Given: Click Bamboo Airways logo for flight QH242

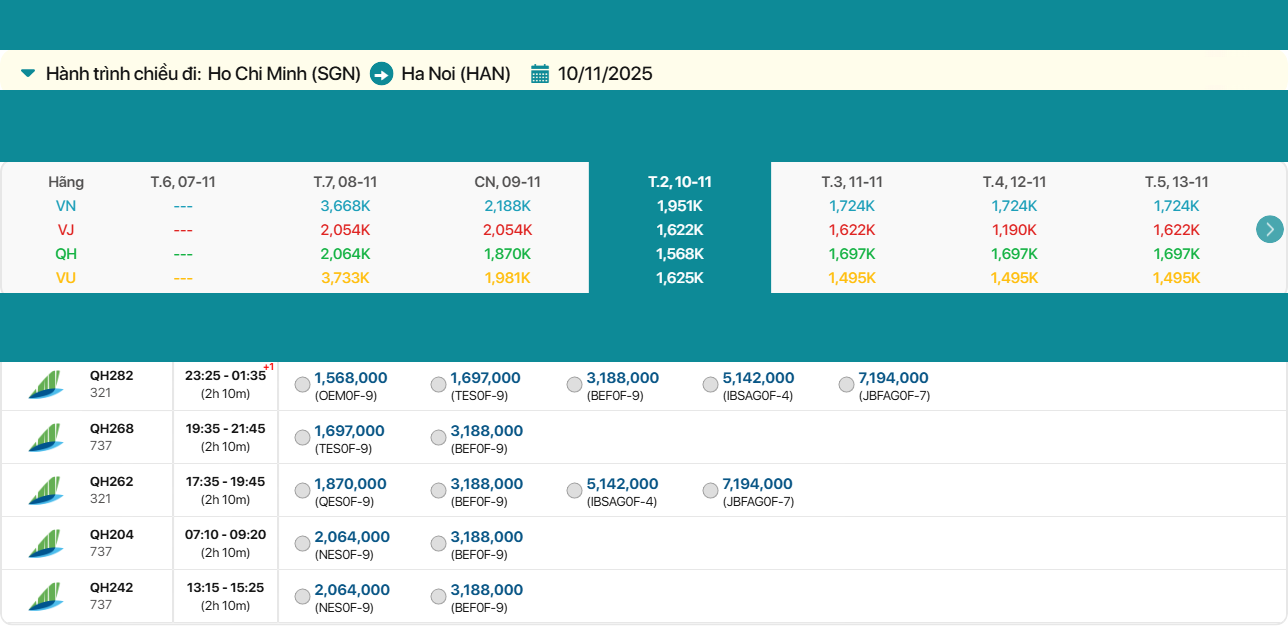Looking at the screenshot, I should (x=45, y=597).
